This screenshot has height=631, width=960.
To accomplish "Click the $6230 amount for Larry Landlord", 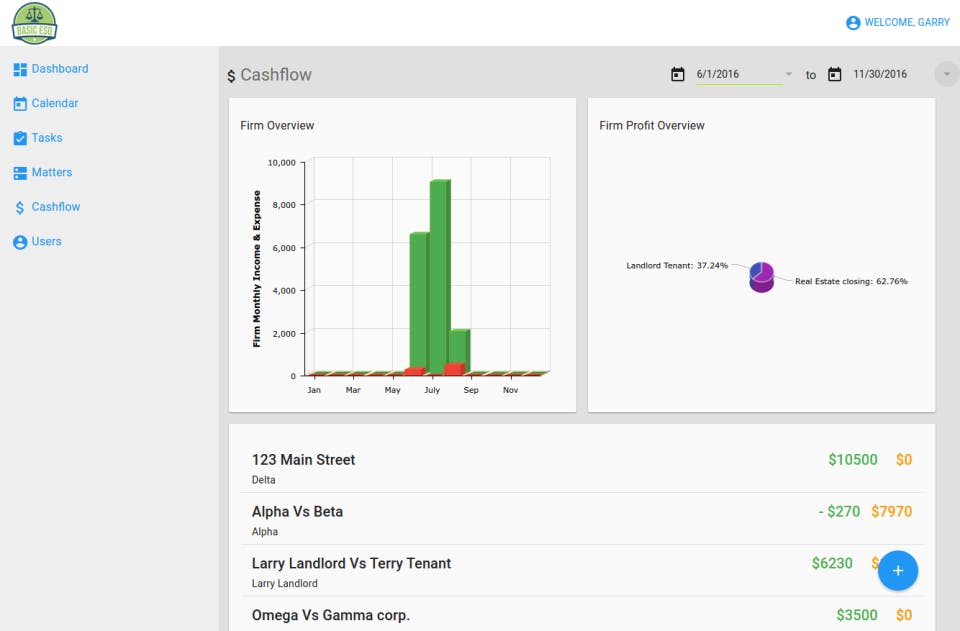I will (x=832, y=563).
